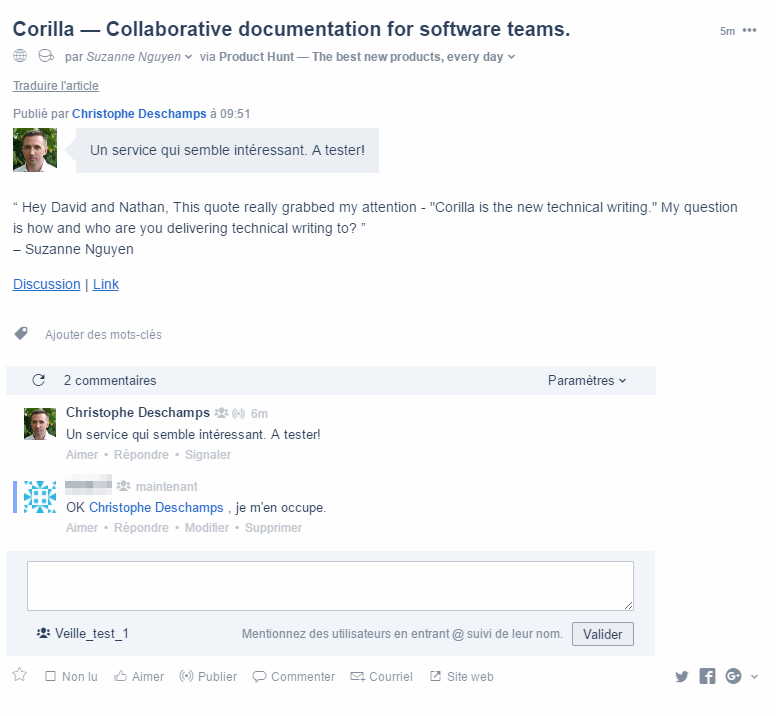Click the tag icon beside Ajouter des mots-clés
Viewport: 776px width, 716px height.
pyautogui.click(x=21, y=334)
